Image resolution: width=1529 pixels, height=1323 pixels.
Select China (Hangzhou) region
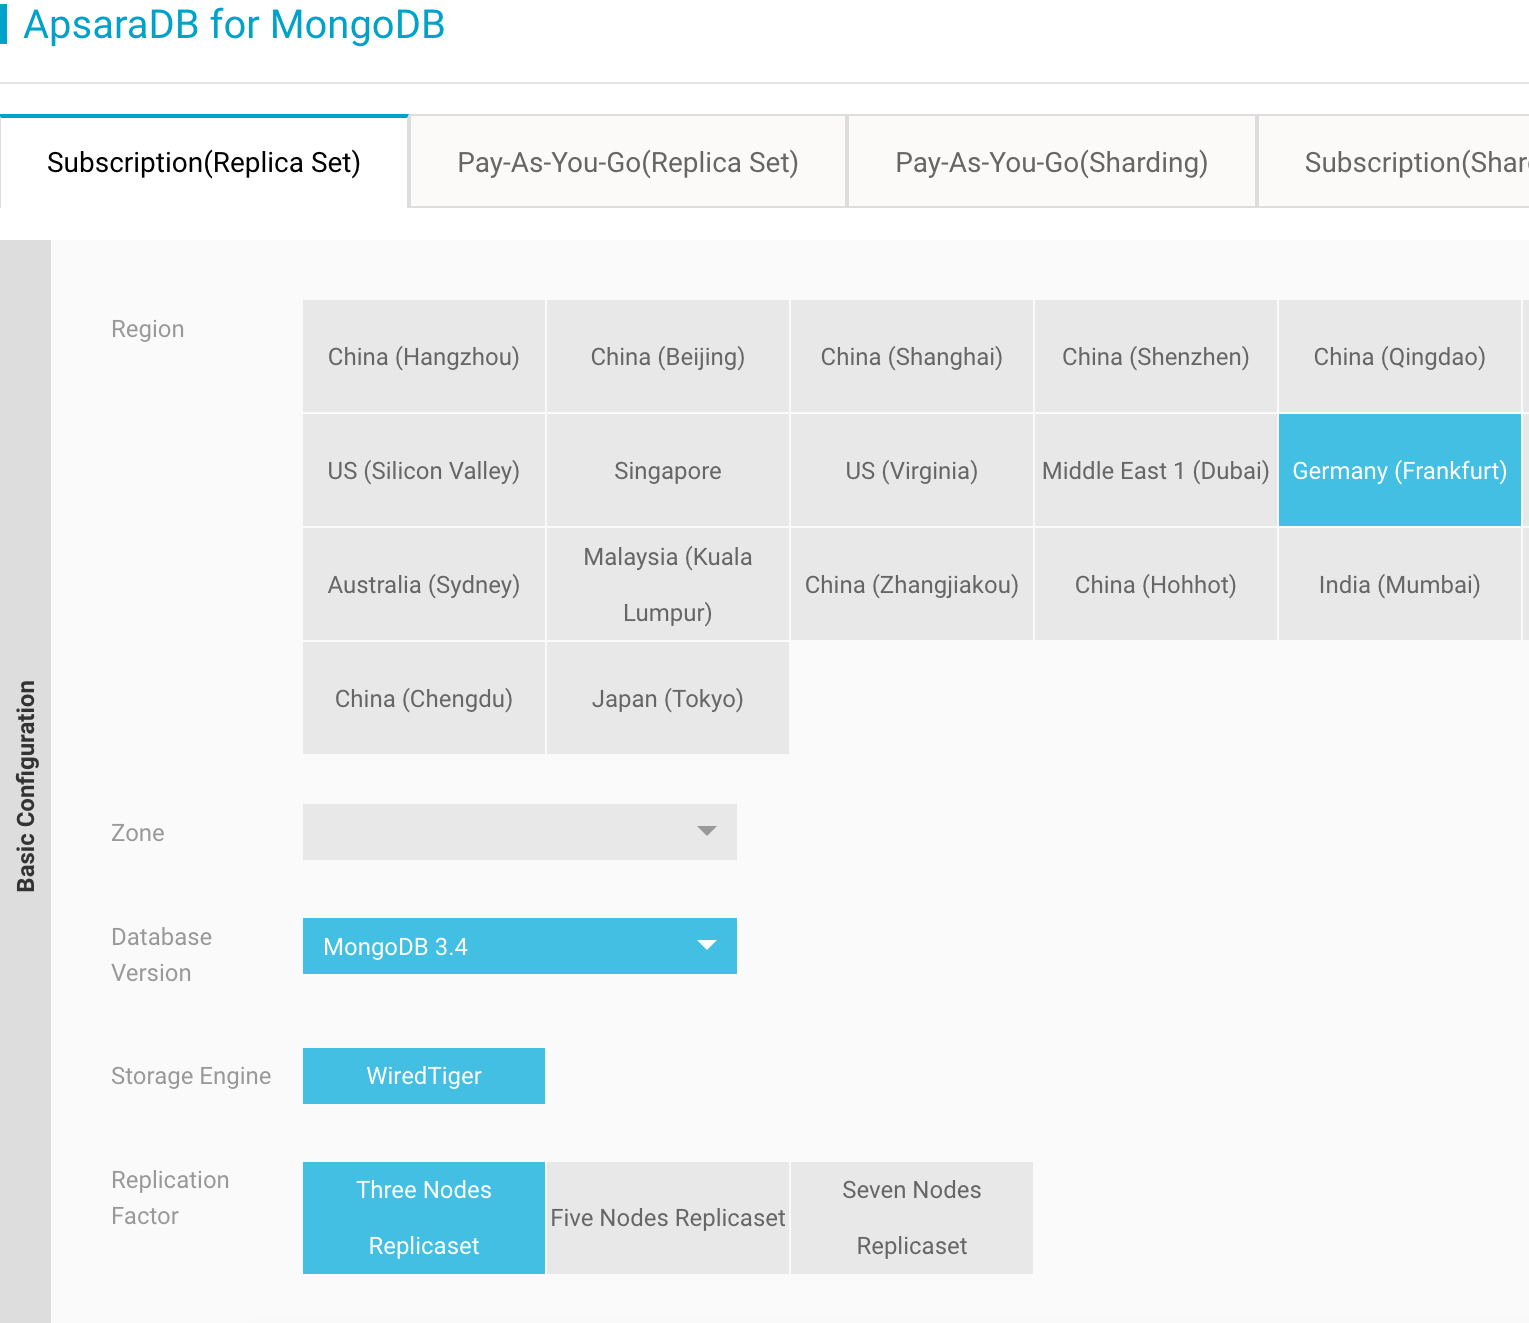424,357
